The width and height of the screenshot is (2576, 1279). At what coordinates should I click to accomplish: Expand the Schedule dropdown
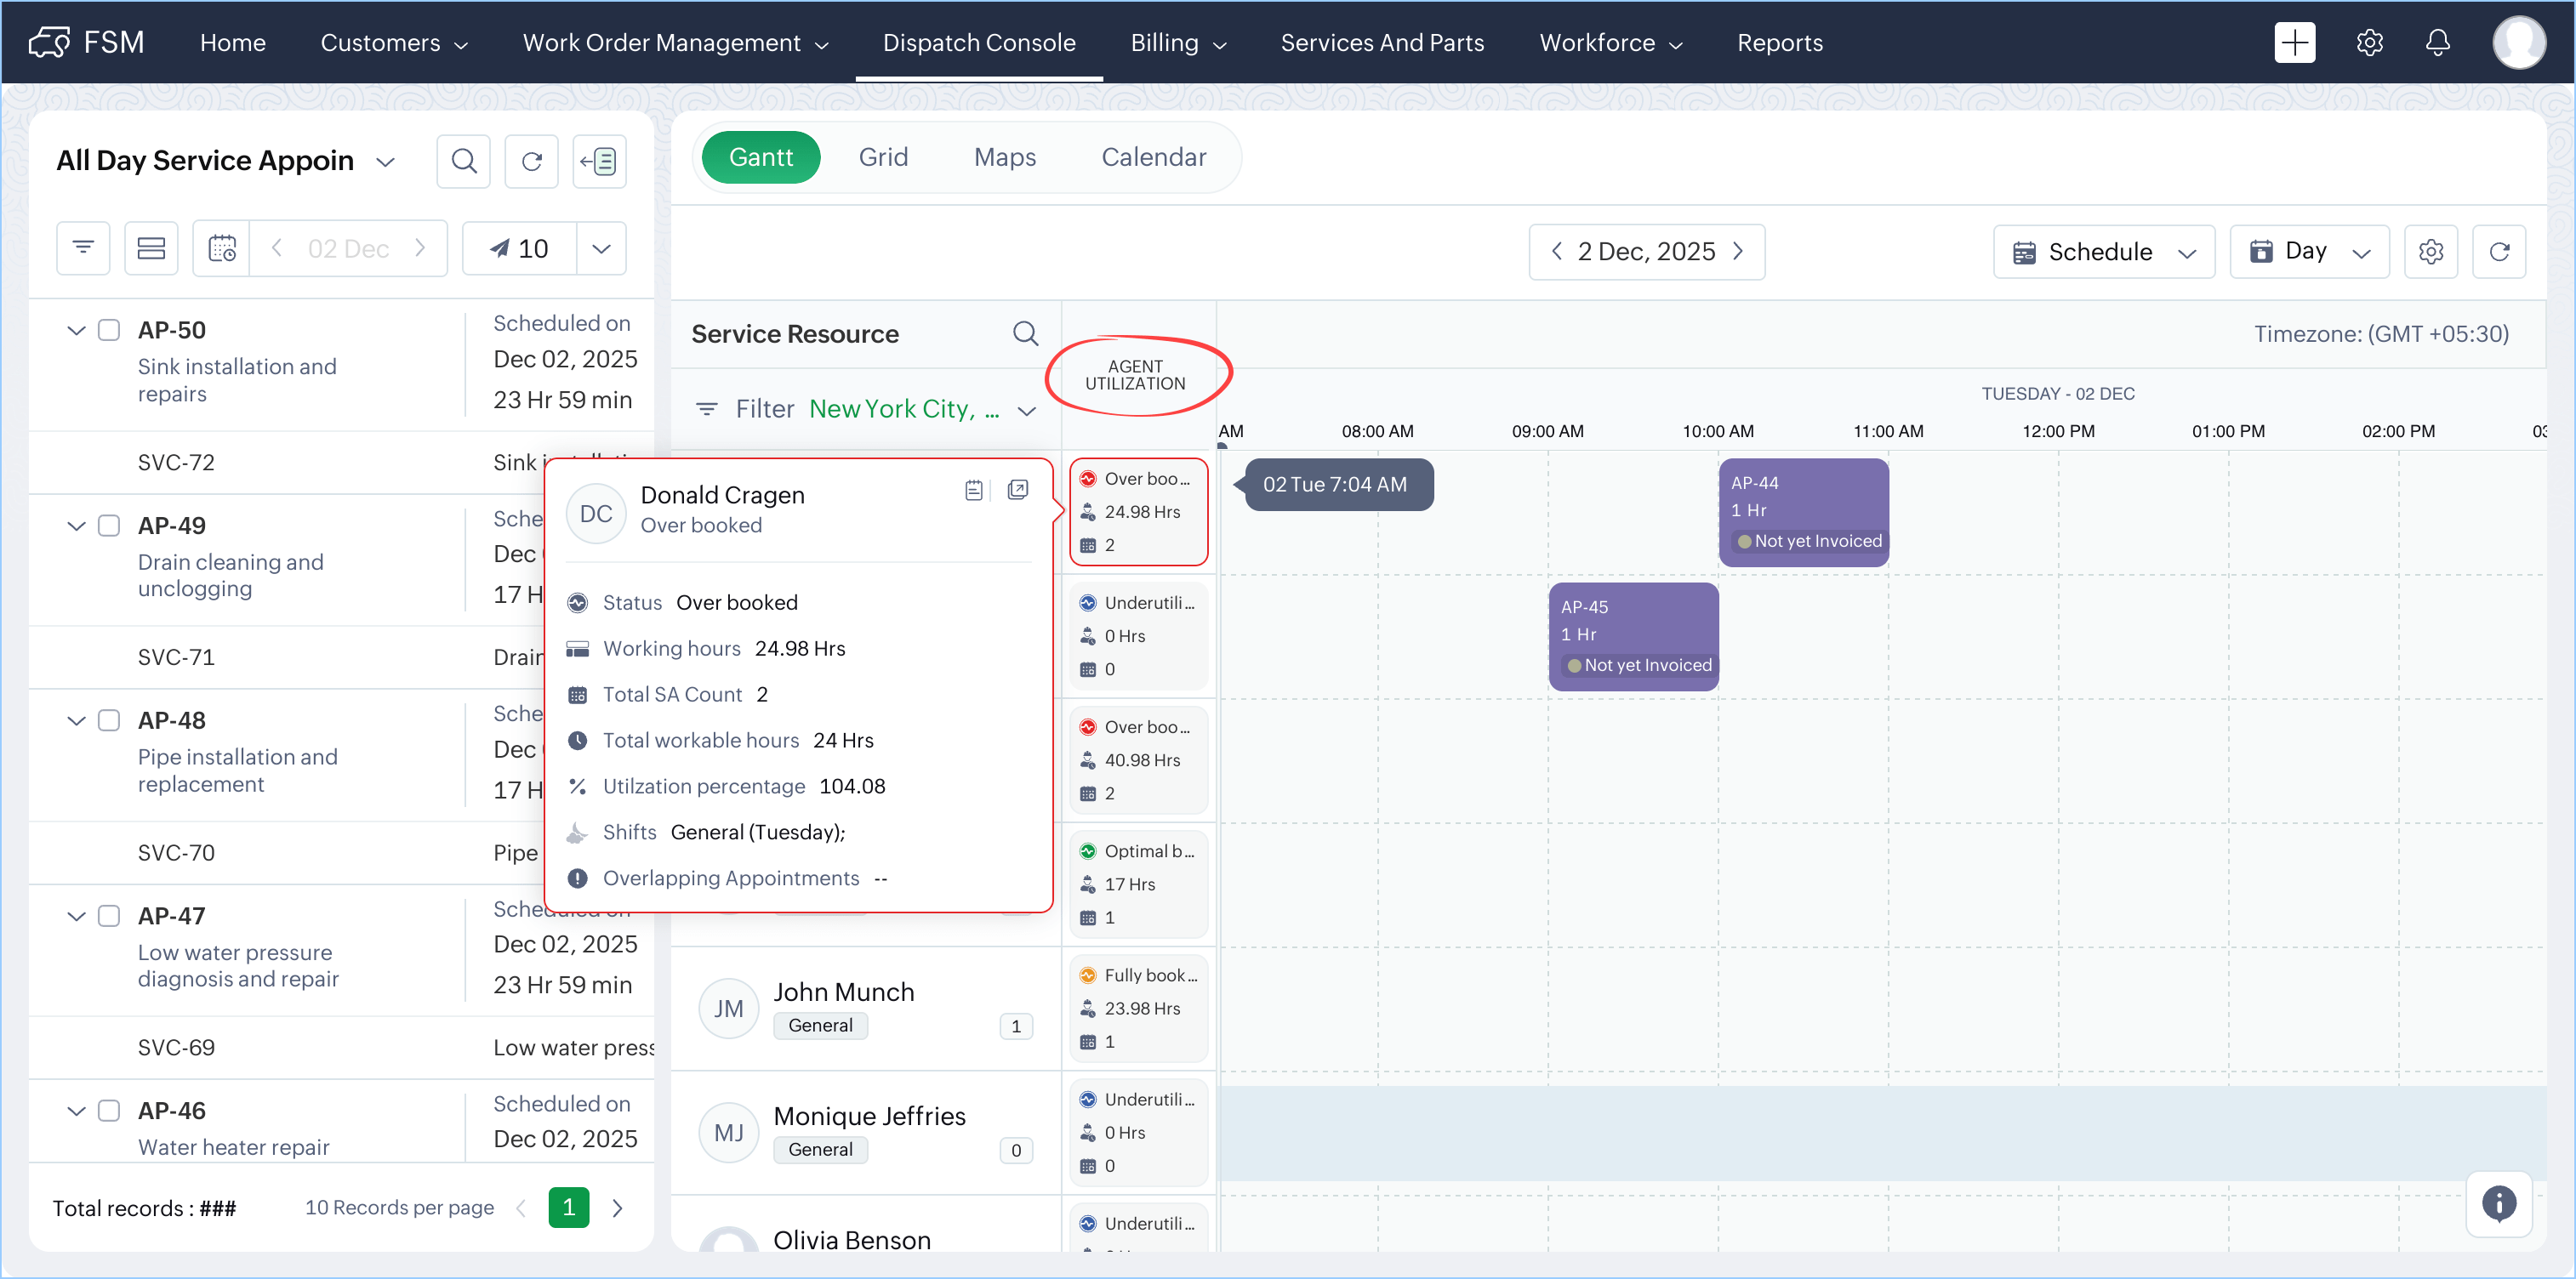tap(2103, 251)
